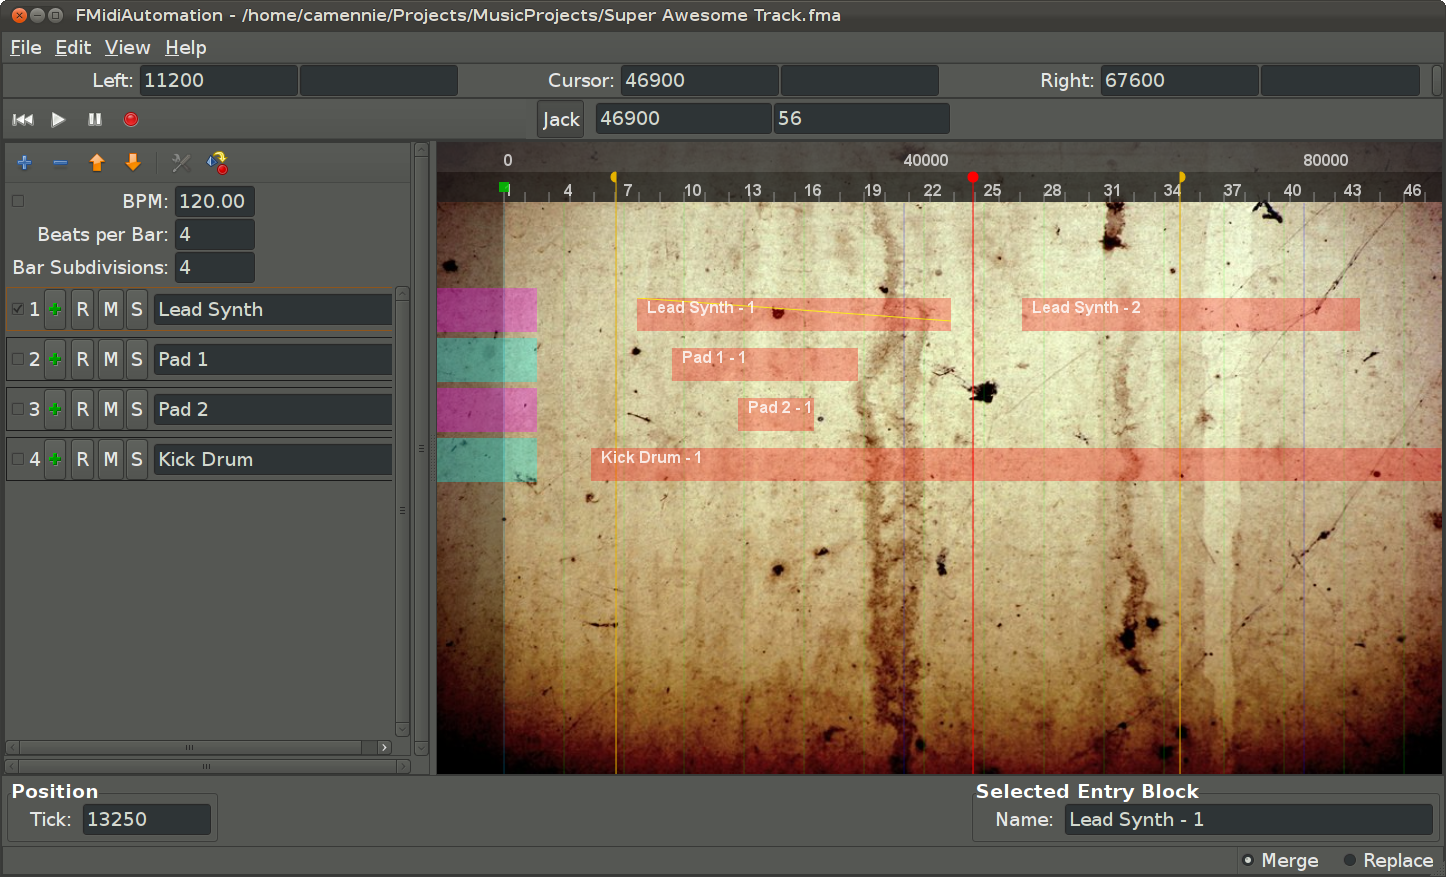This screenshot has height=877, width=1446.
Task: Click the BPM value field 120.00
Action: (215, 201)
